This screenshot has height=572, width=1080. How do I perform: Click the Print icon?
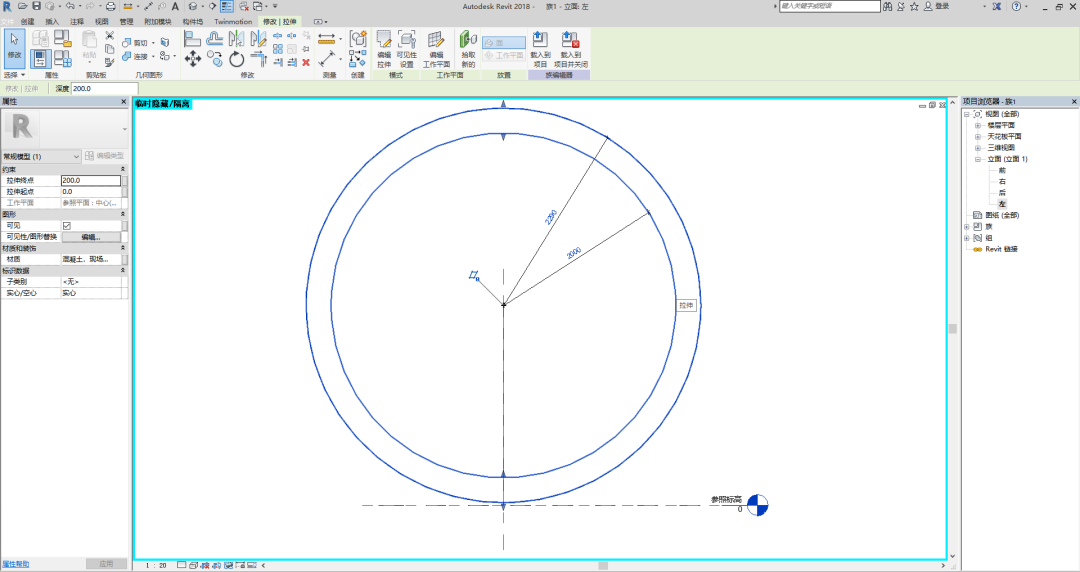click(110, 6)
